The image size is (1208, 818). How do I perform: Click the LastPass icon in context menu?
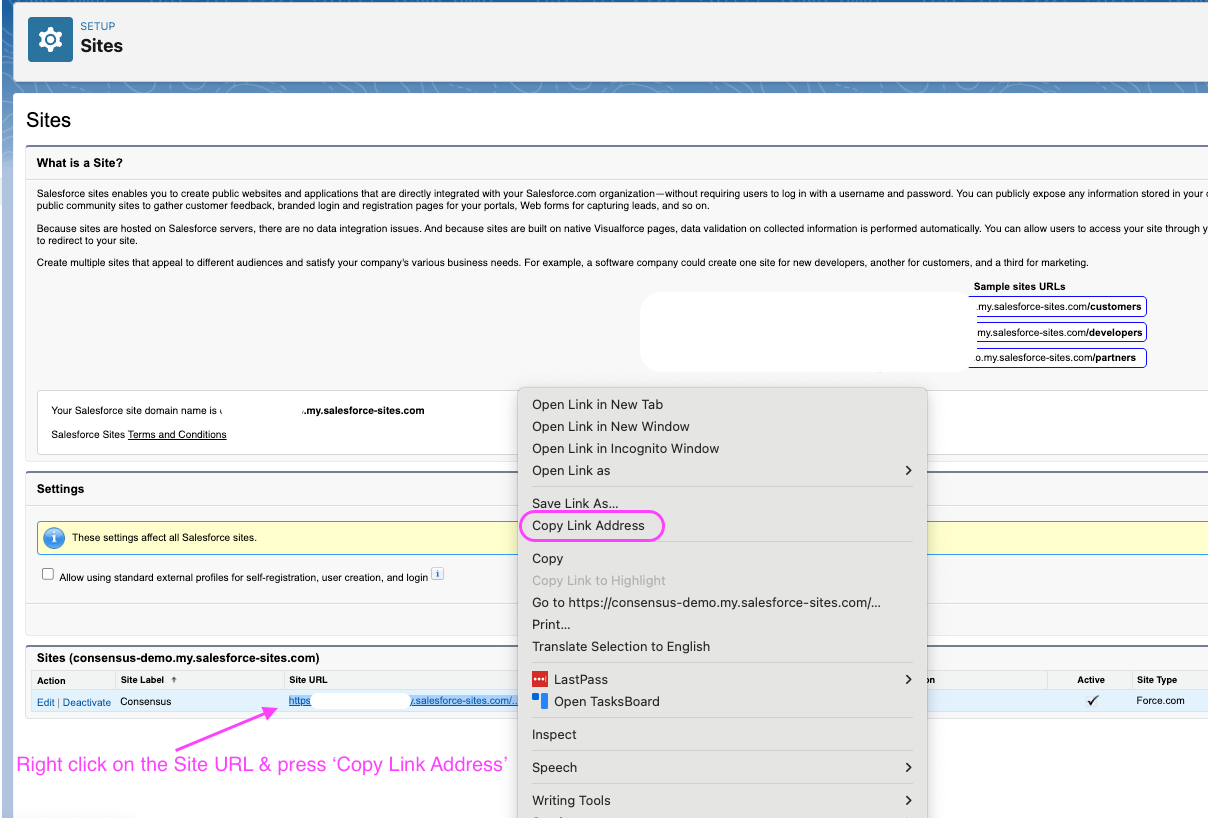coord(540,679)
